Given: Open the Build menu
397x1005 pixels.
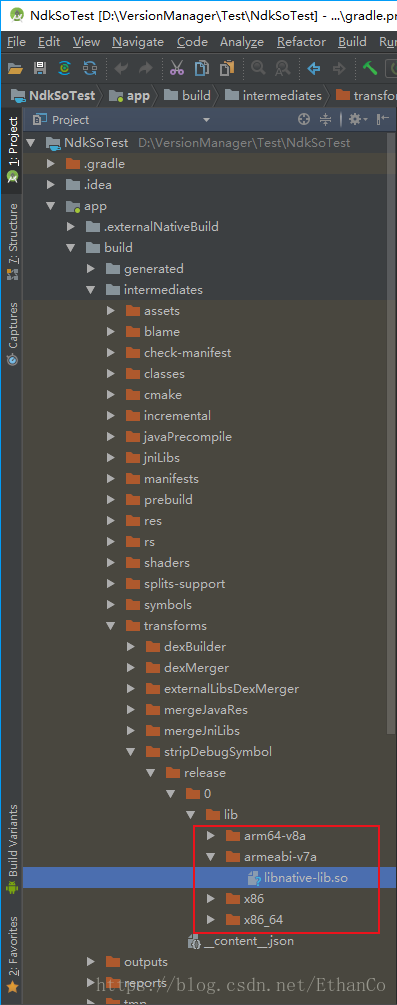Looking at the screenshot, I should 353,42.
